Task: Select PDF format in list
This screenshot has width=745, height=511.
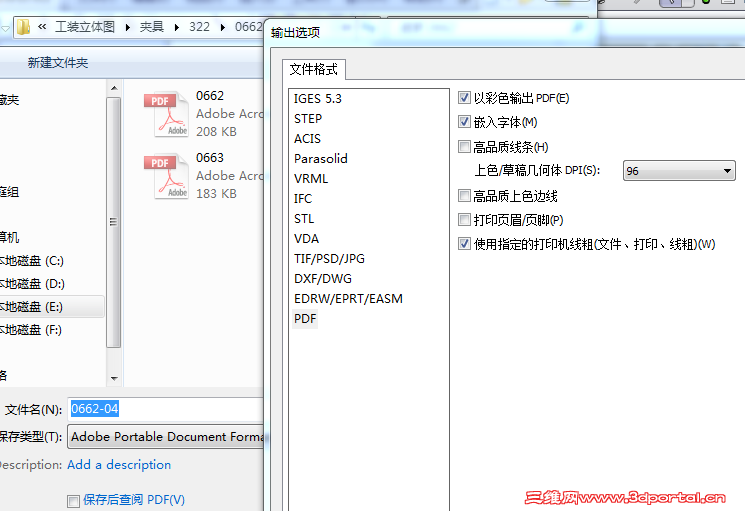Action: [x=305, y=319]
